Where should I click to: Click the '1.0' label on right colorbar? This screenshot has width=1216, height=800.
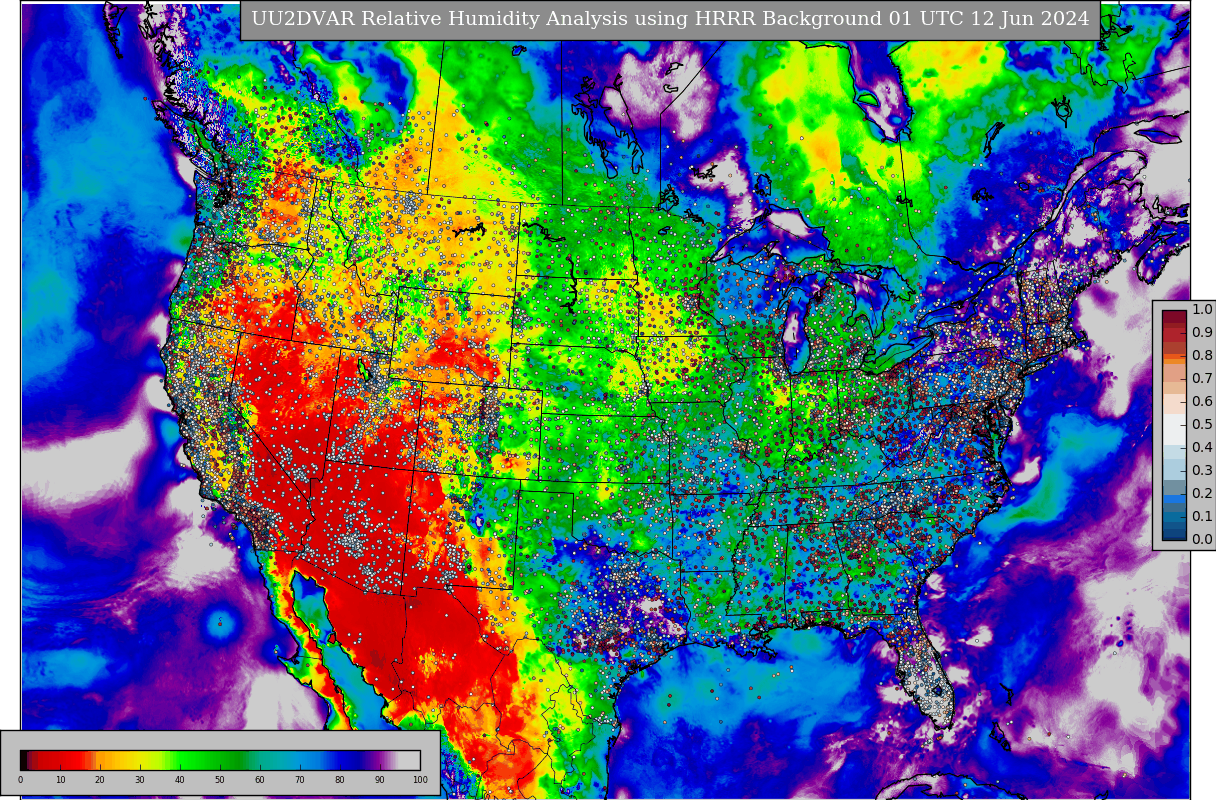click(x=1202, y=310)
